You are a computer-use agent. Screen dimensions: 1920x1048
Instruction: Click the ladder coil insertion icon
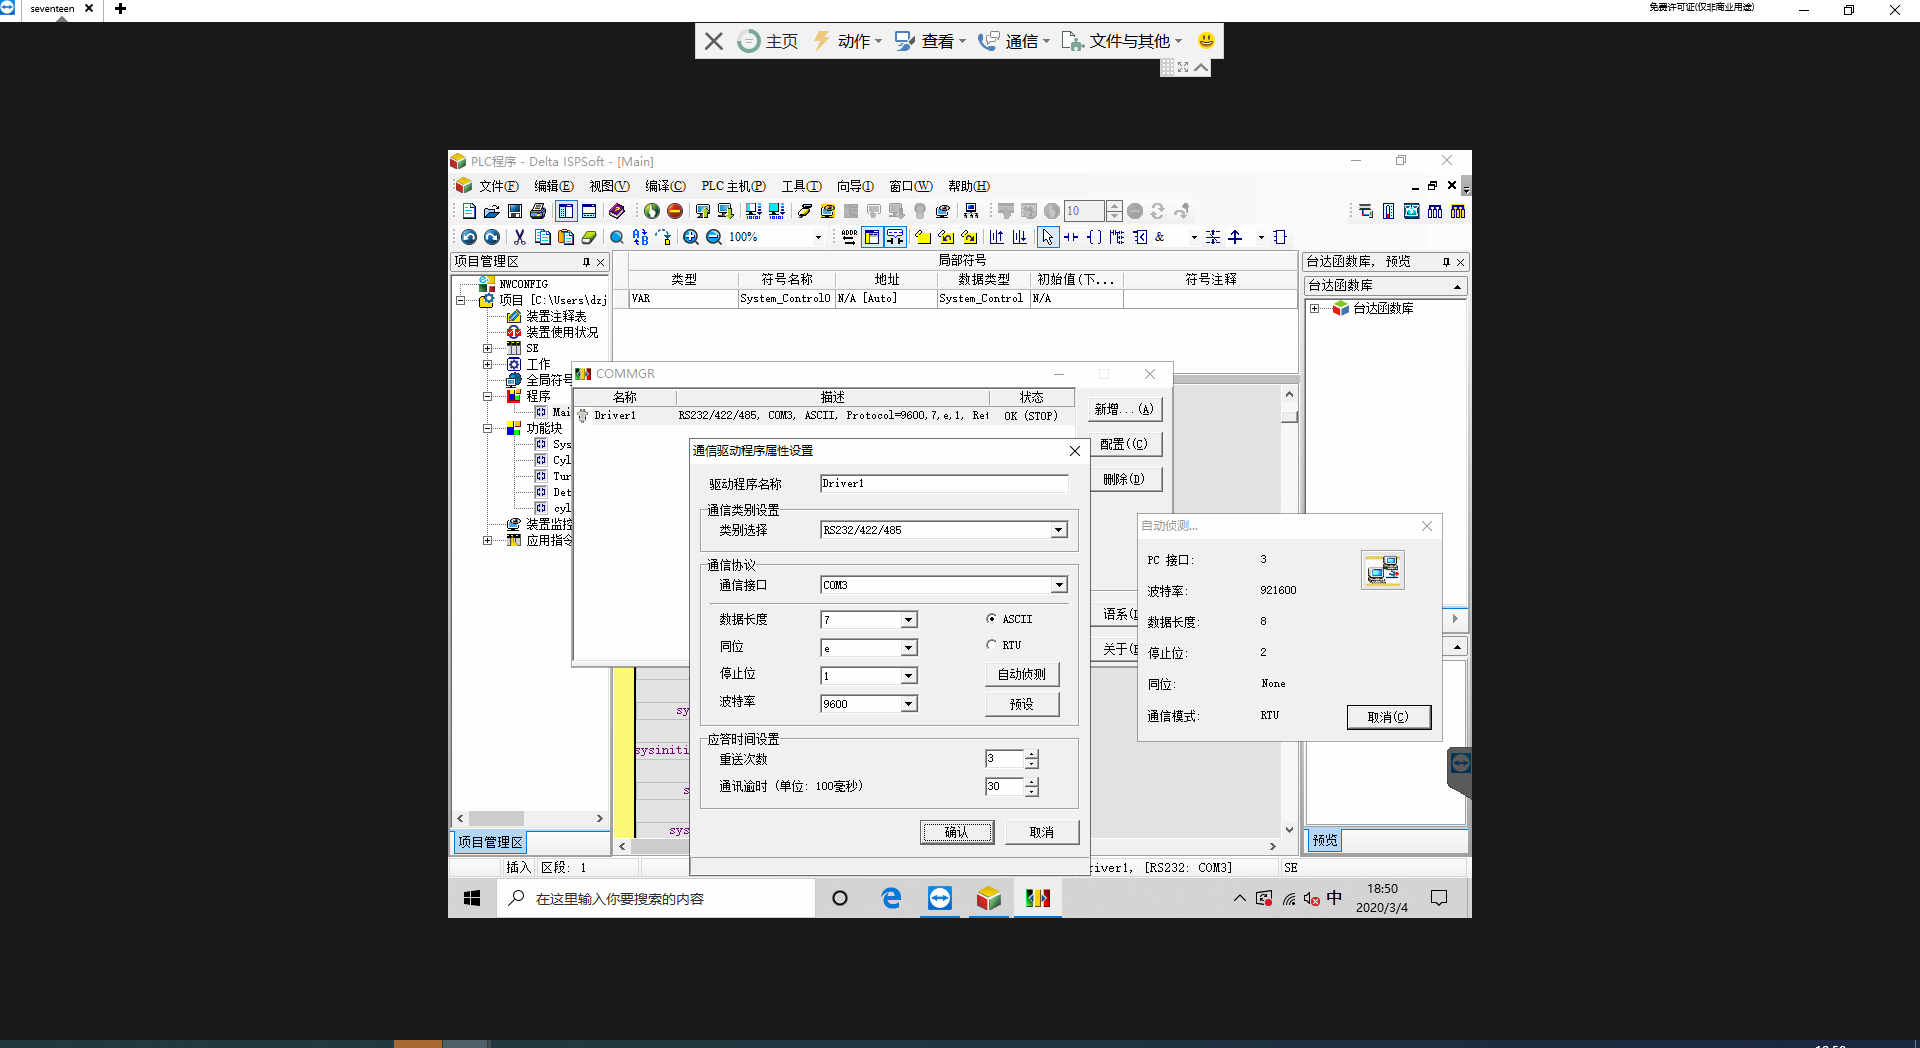1094,237
